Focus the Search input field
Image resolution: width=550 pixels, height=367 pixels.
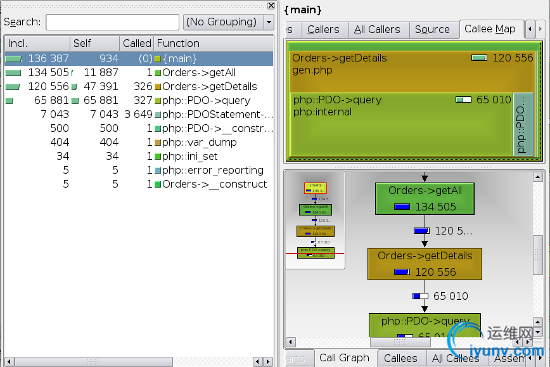113,22
